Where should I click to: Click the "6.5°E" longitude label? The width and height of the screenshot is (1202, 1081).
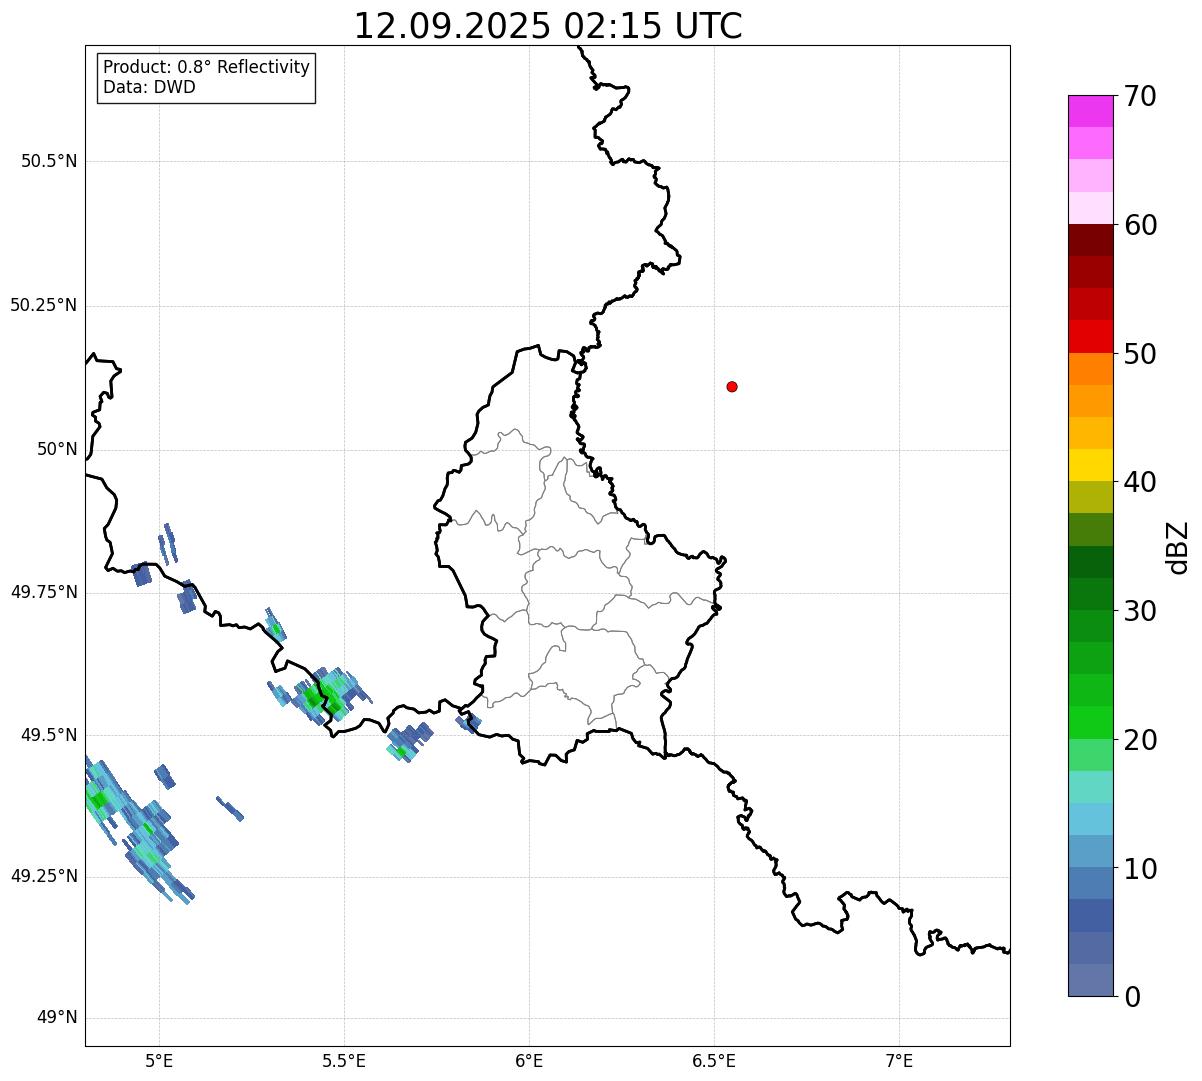click(x=714, y=1060)
